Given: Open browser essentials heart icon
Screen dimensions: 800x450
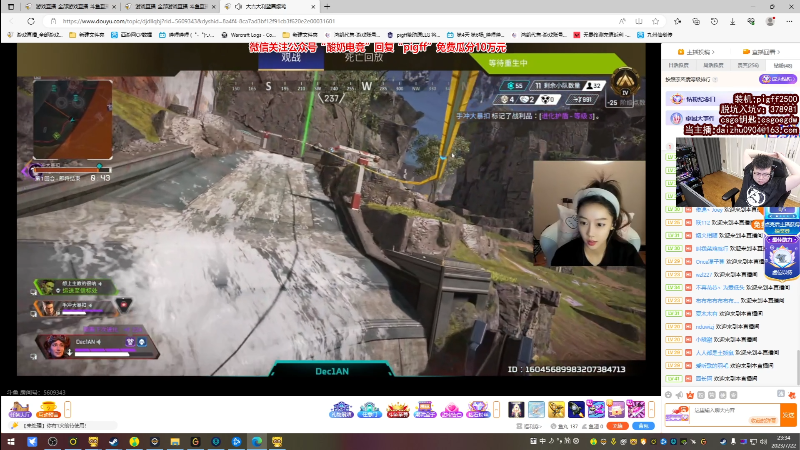Looking at the screenshot, I should coord(751,21).
